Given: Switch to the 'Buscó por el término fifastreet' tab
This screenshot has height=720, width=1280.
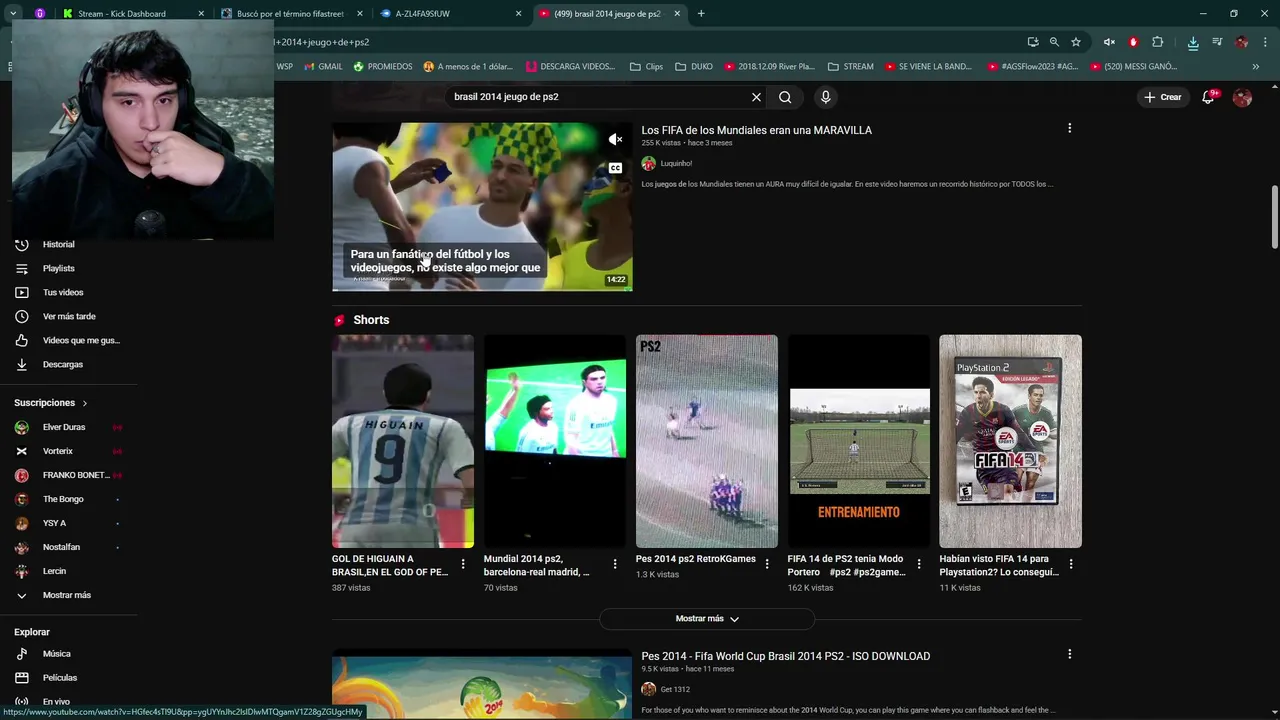Looking at the screenshot, I should click(x=293, y=14).
